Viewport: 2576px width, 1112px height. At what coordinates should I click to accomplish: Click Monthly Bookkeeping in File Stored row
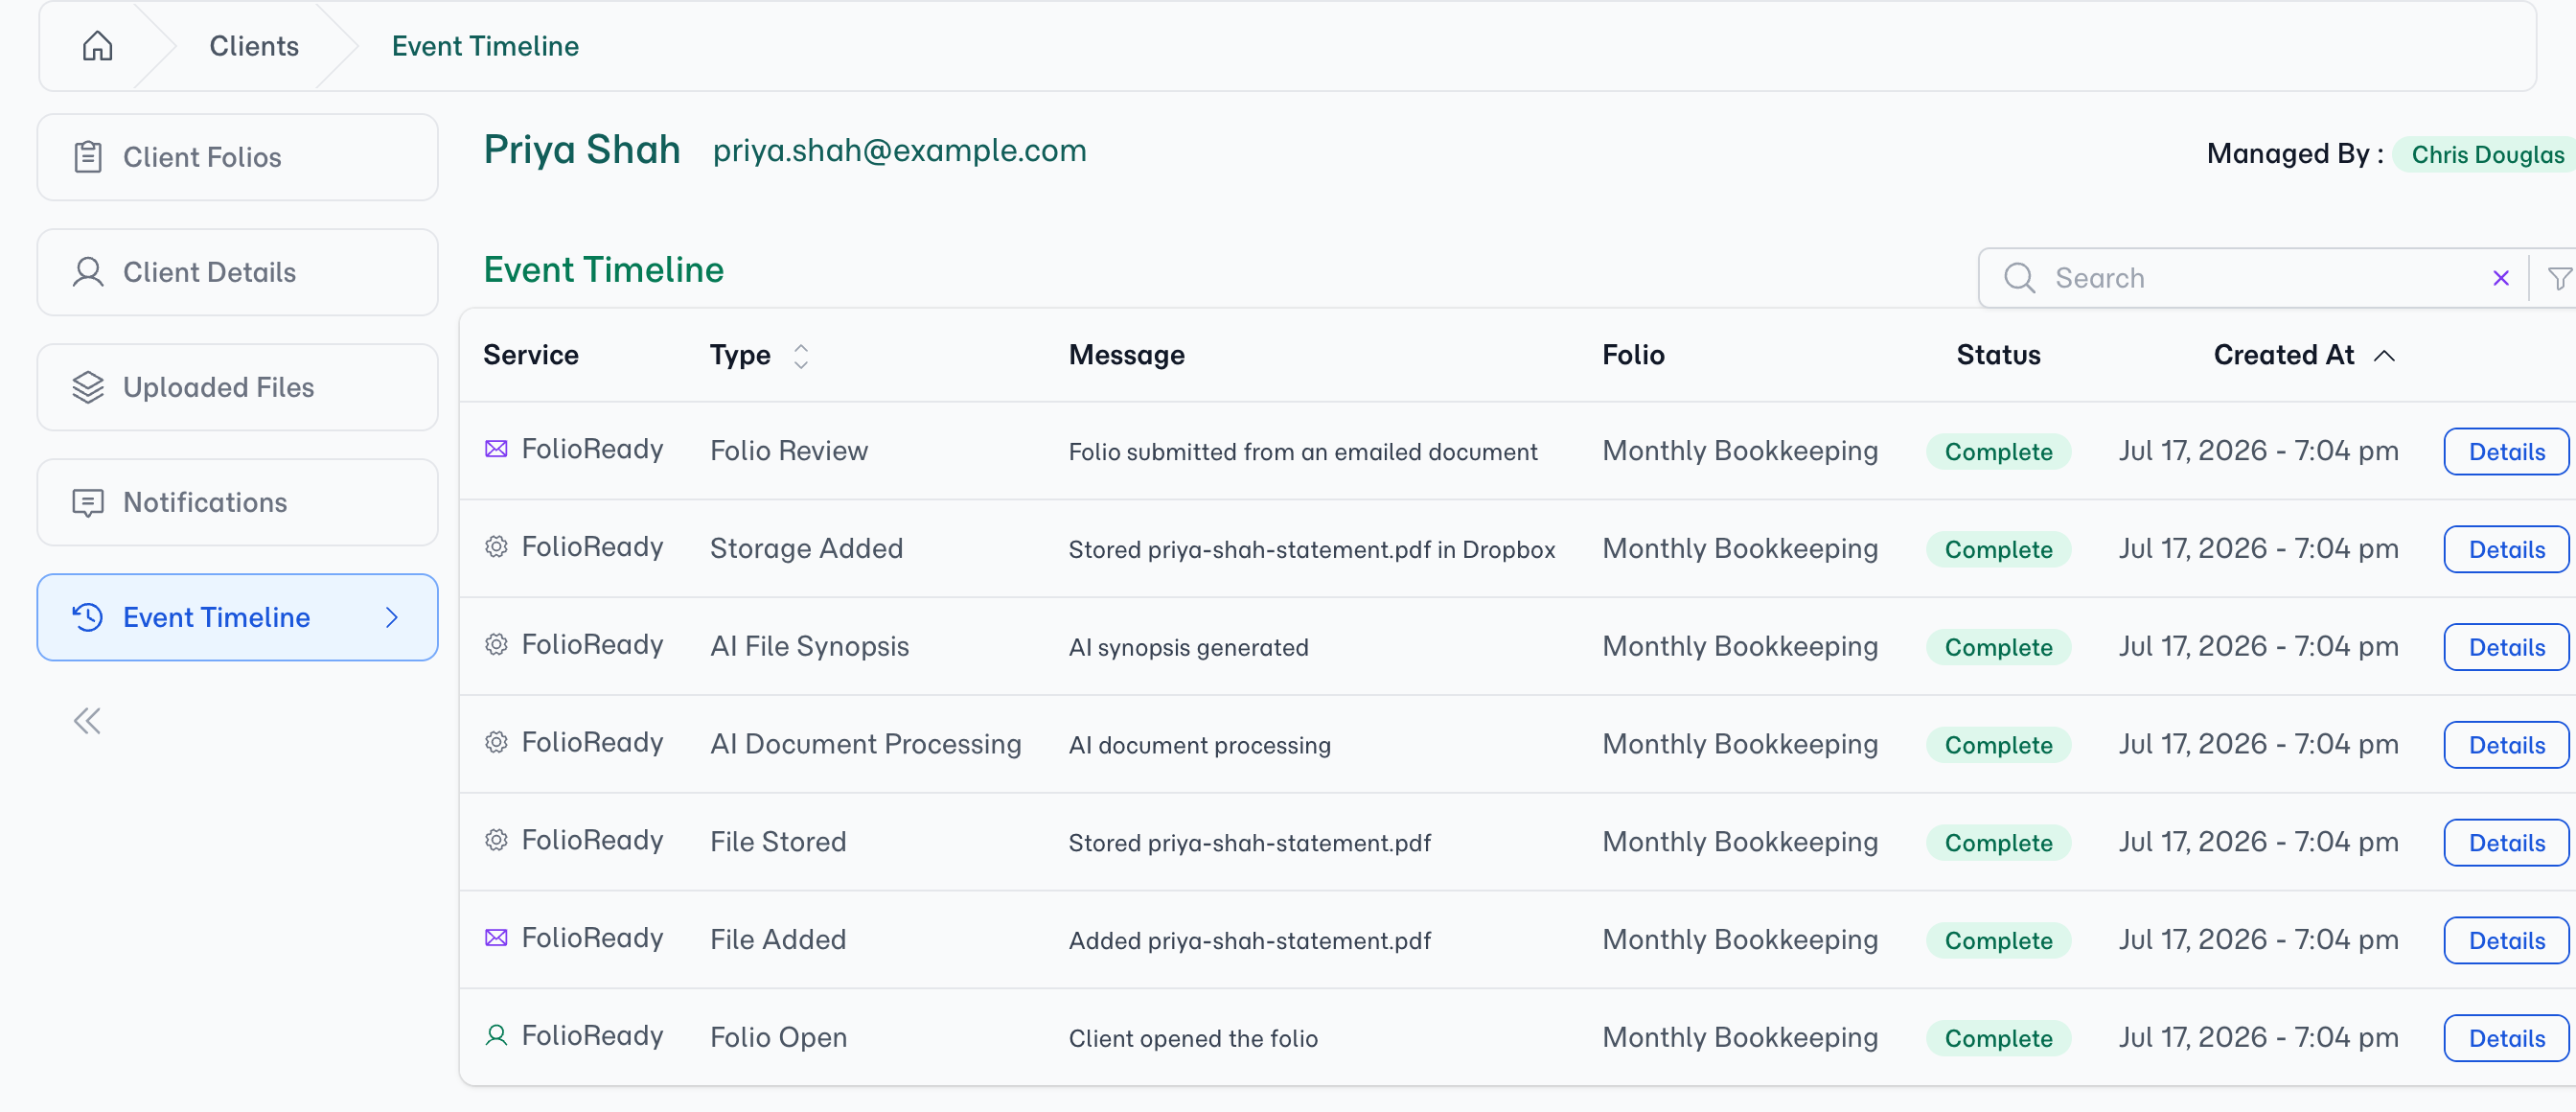pos(1740,842)
